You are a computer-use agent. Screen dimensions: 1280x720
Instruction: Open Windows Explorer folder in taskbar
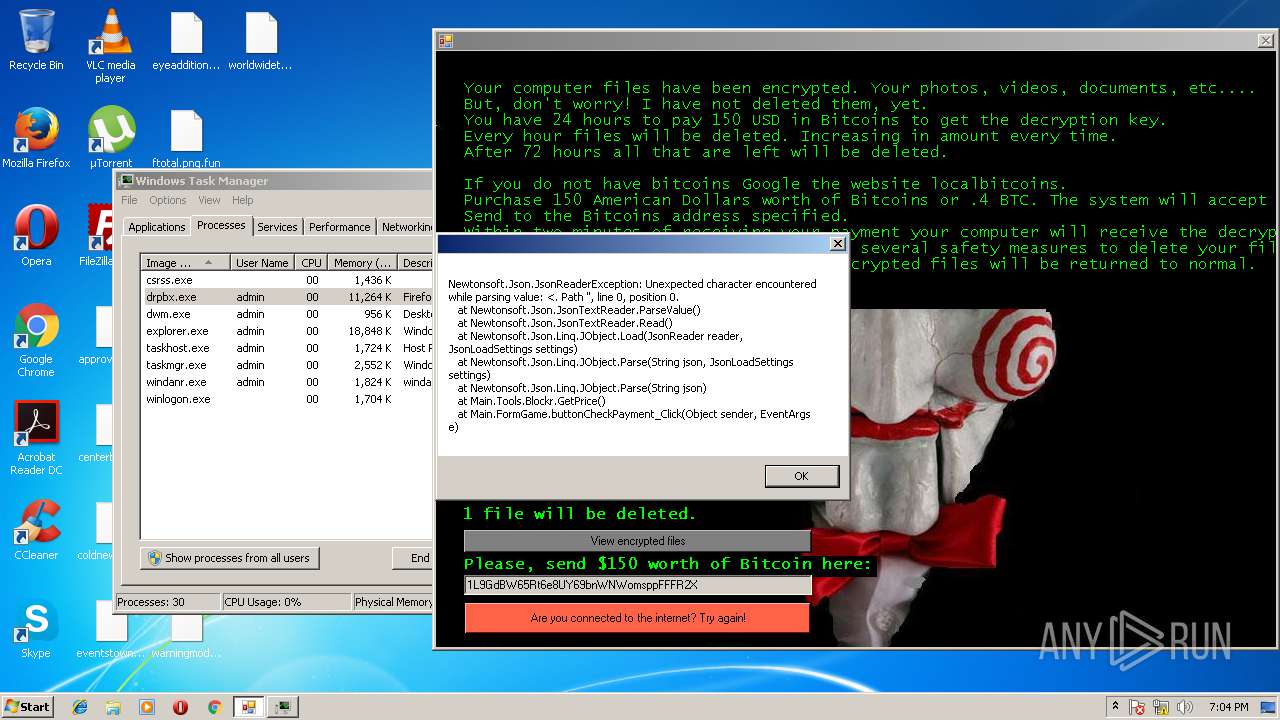click(113, 707)
